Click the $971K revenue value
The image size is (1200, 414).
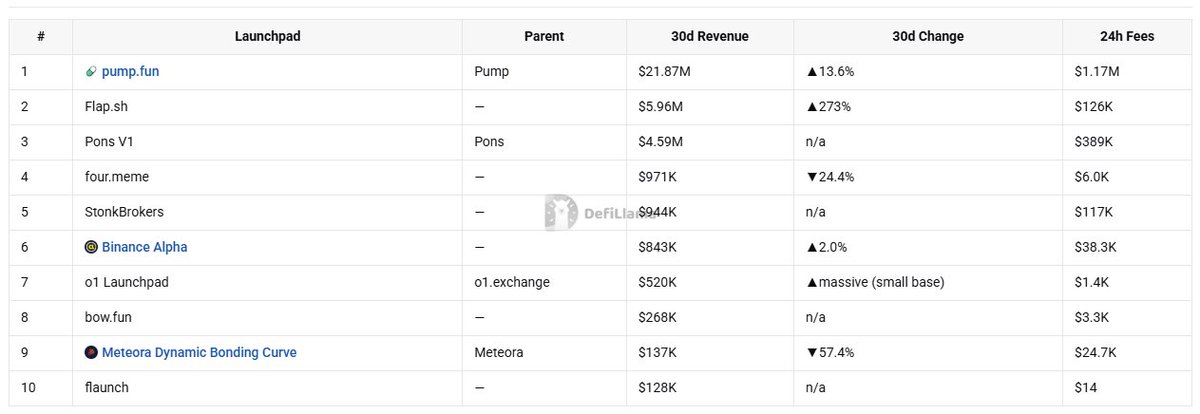pos(657,177)
